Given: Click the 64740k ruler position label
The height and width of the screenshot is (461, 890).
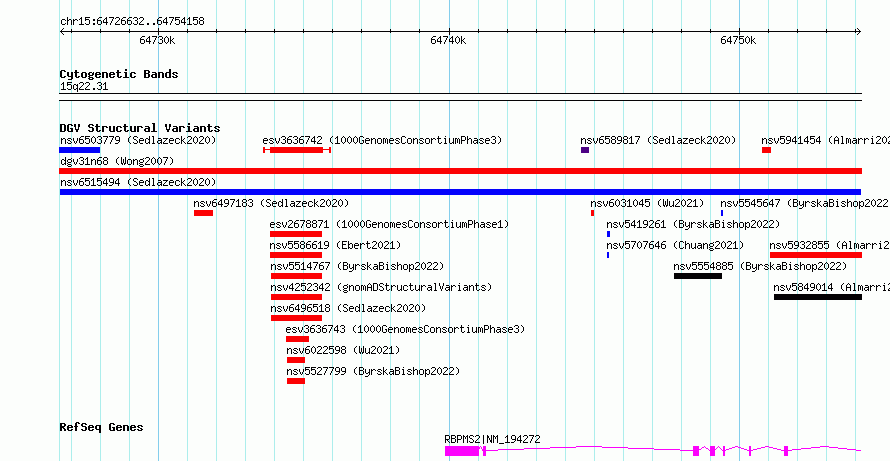Looking at the screenshot, I should click(x=448, y=40).
